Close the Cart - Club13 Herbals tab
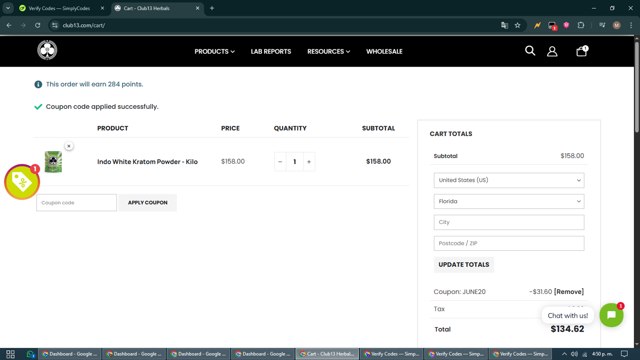Image resolution: width=640 pixels, height=360 pixels. (x=198, y=8)
